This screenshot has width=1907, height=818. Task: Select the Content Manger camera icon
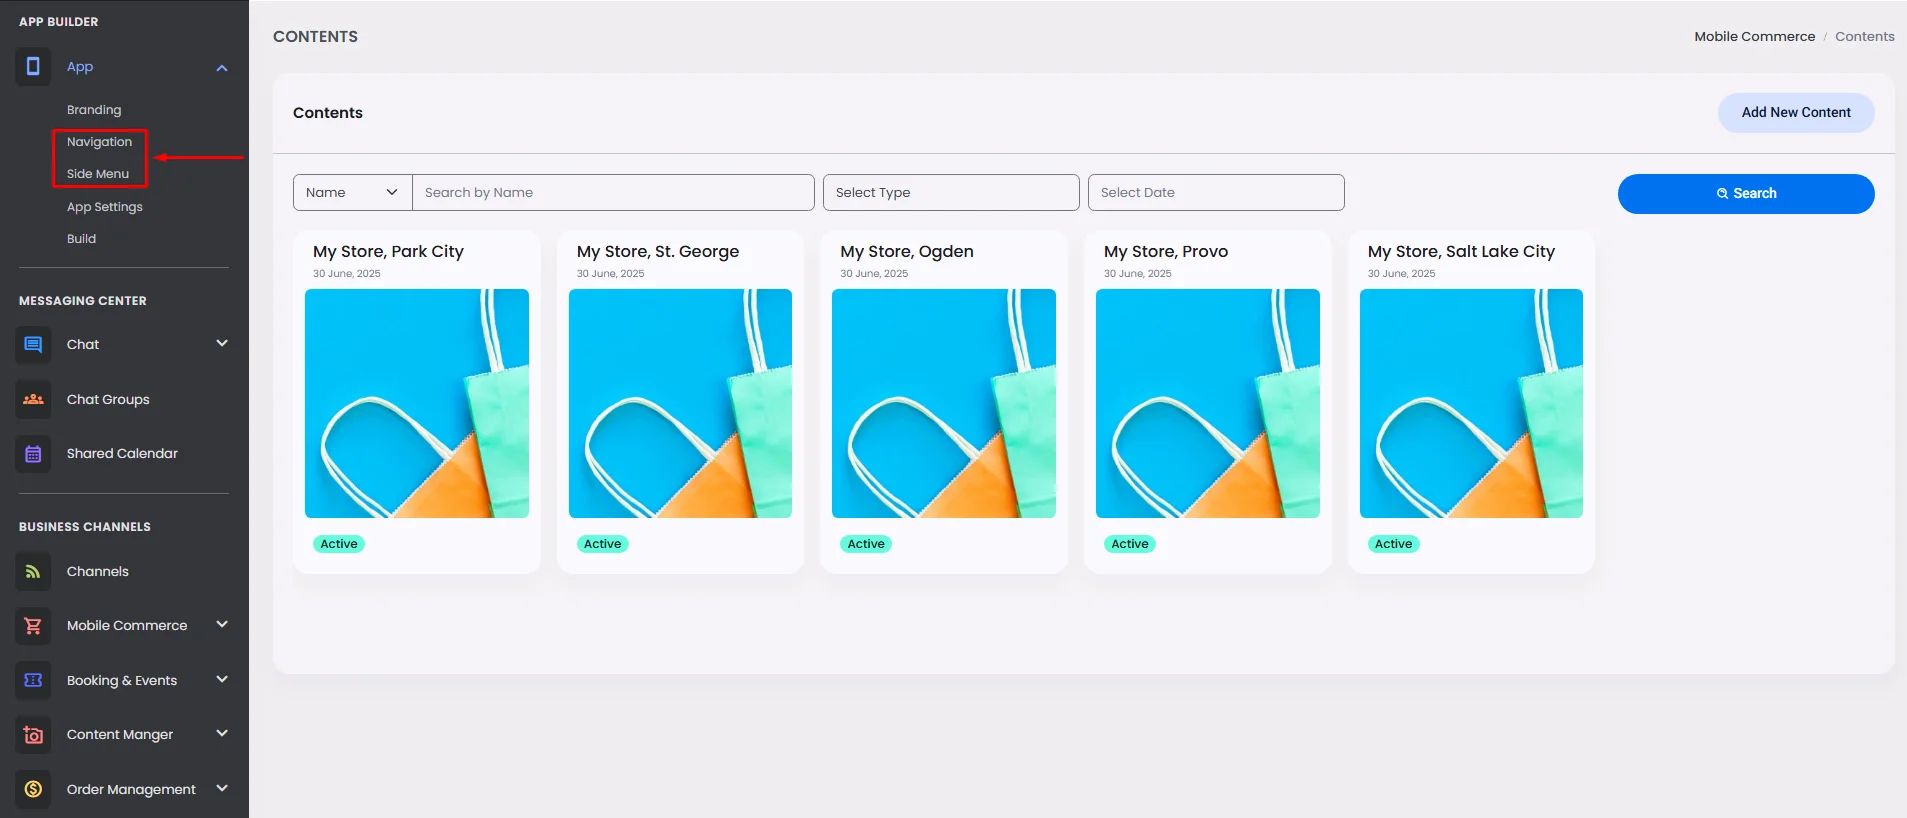point(33,735)
